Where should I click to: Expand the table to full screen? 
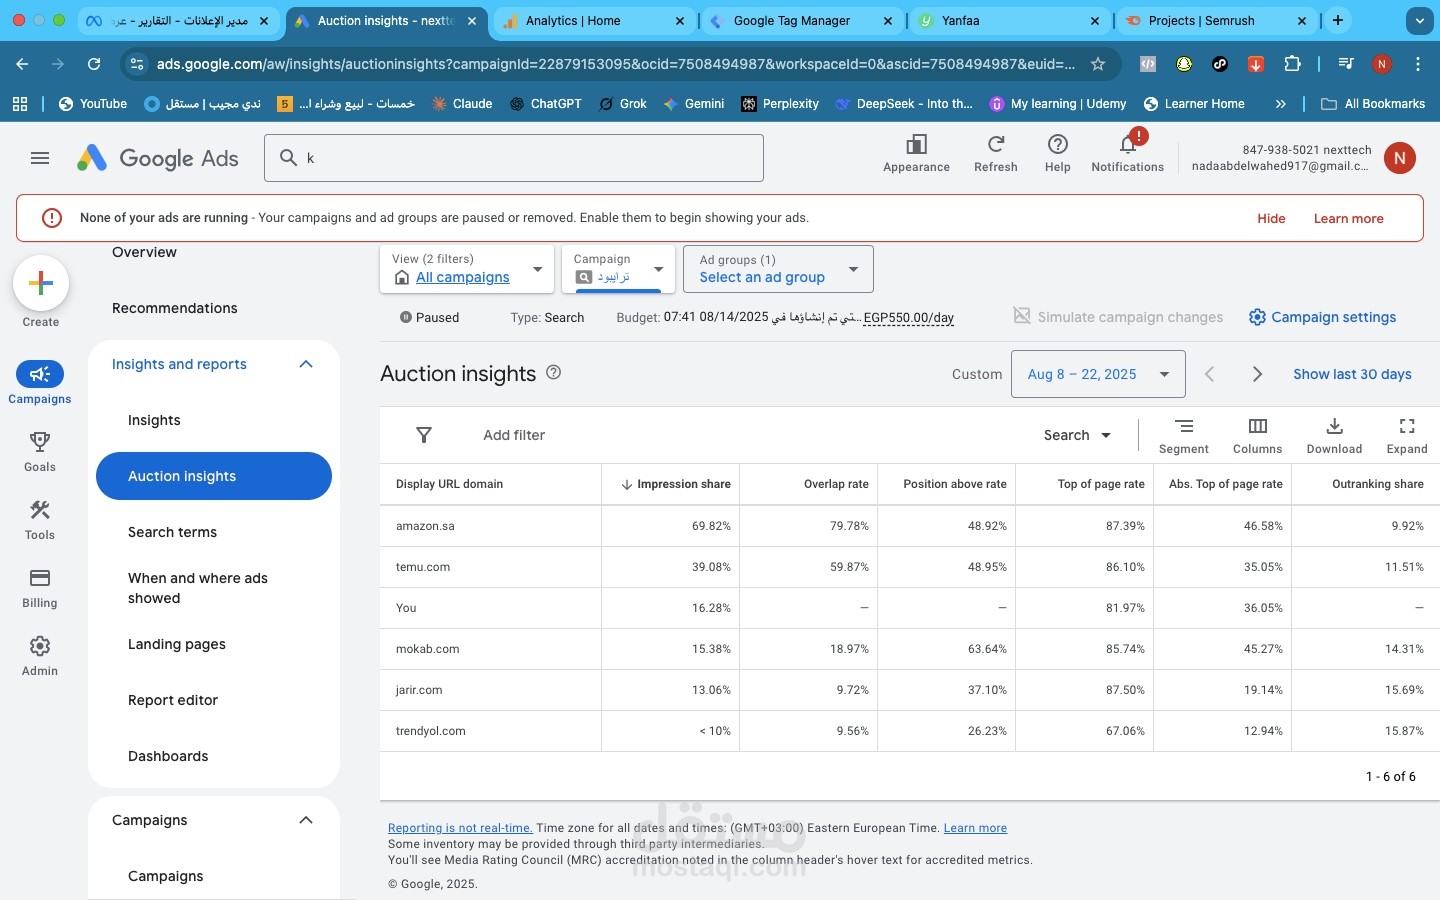[1406, 427]
